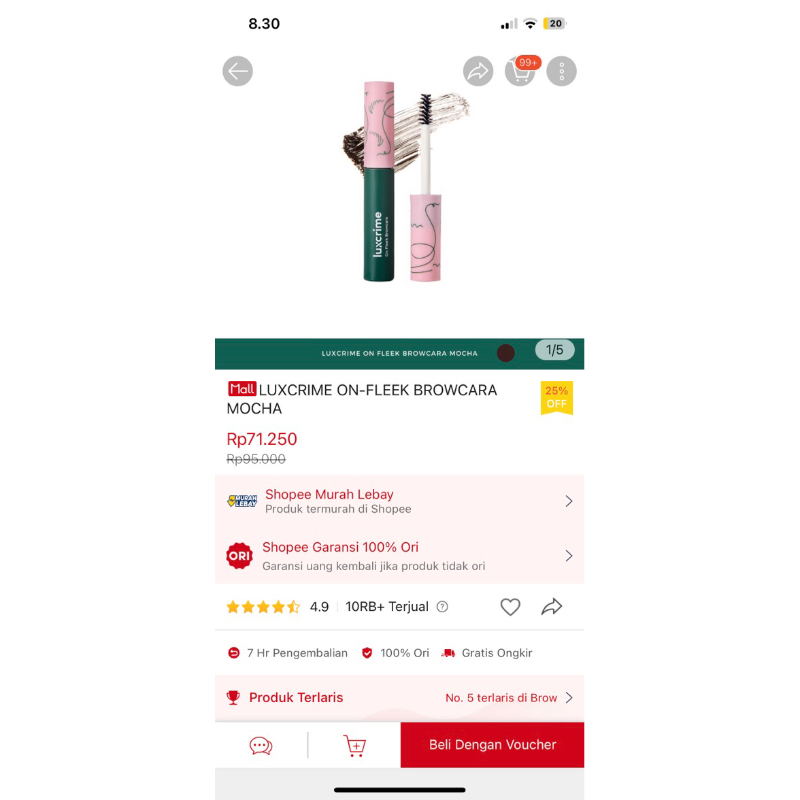
Task: Open the three-dot more options menu
Action: pyautogui.click(x=561, y=71)
